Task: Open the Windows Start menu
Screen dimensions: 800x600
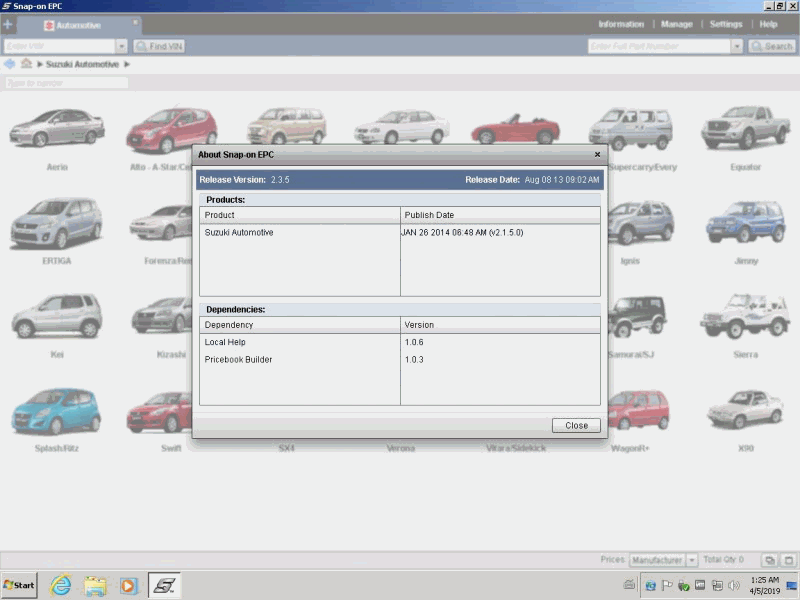Action: [x=19, y=585]
